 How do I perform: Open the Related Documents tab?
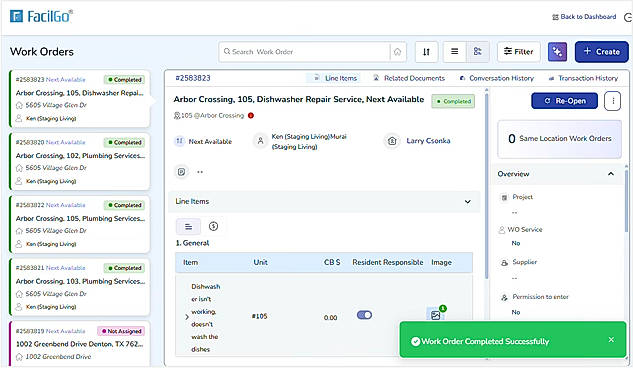tap(409, 78)
